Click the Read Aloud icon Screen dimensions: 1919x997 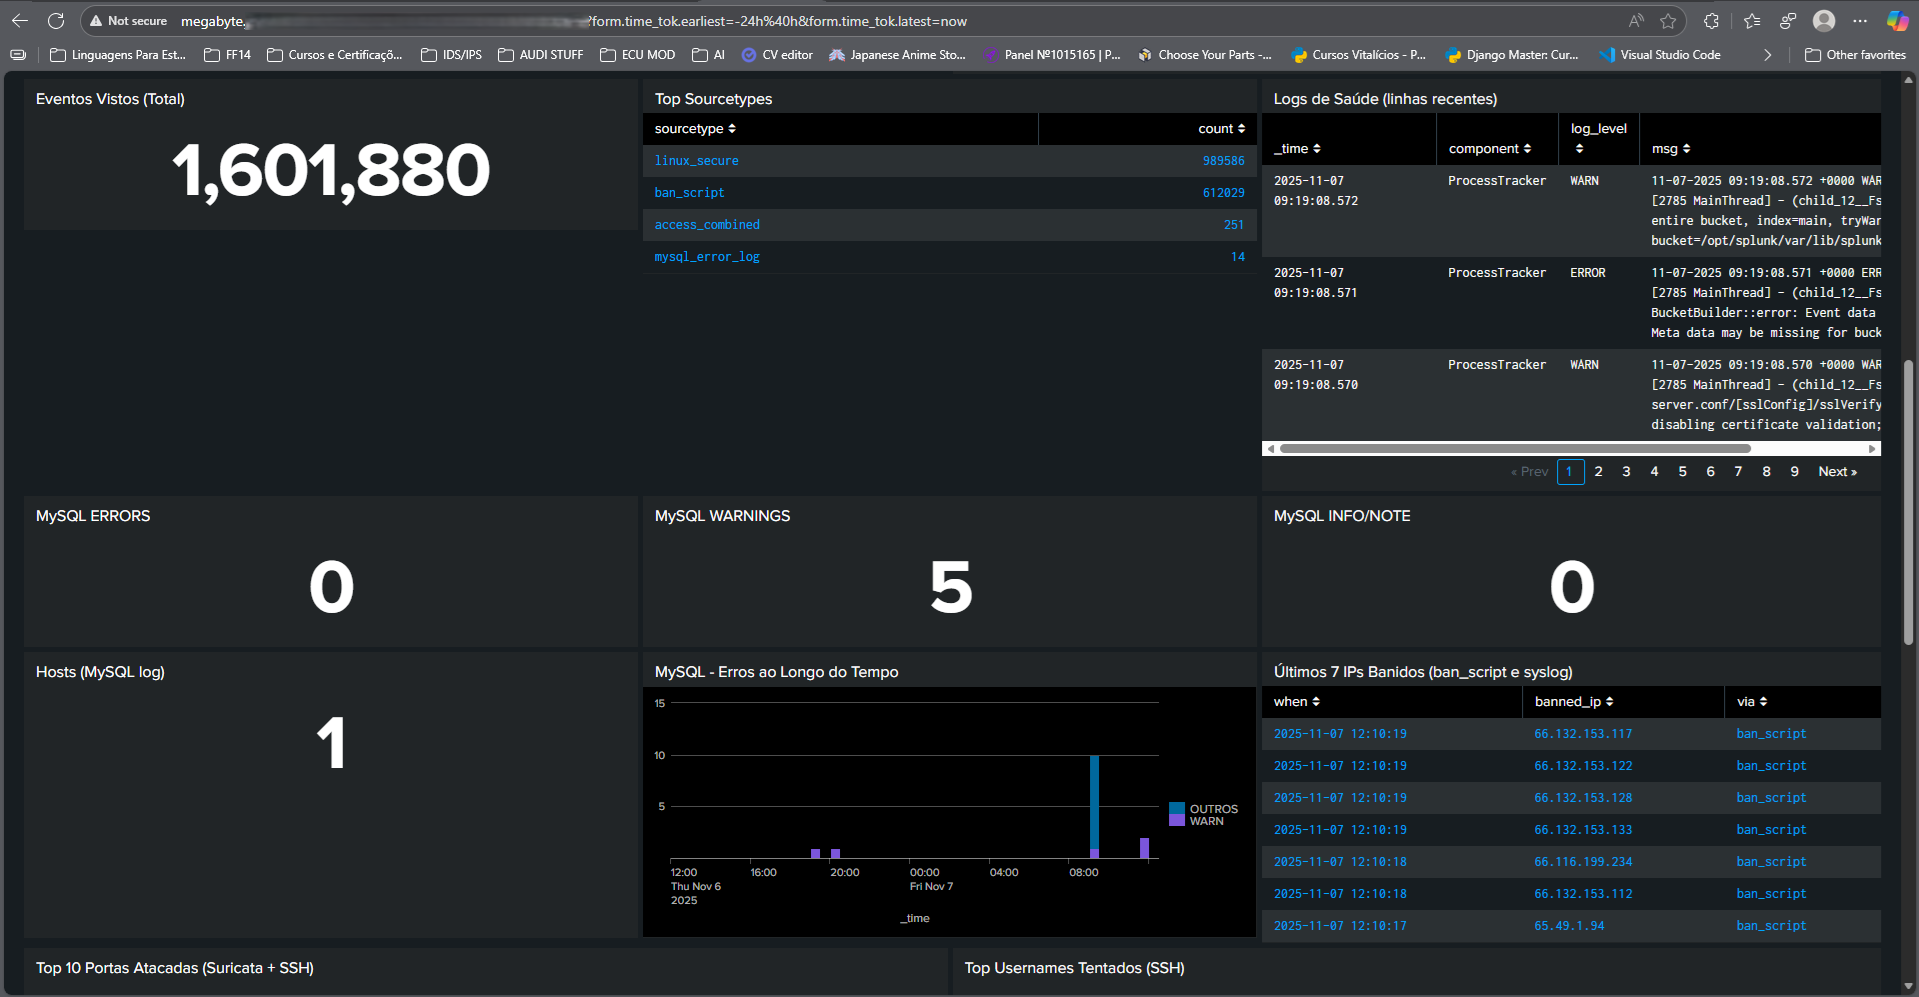1636,21
